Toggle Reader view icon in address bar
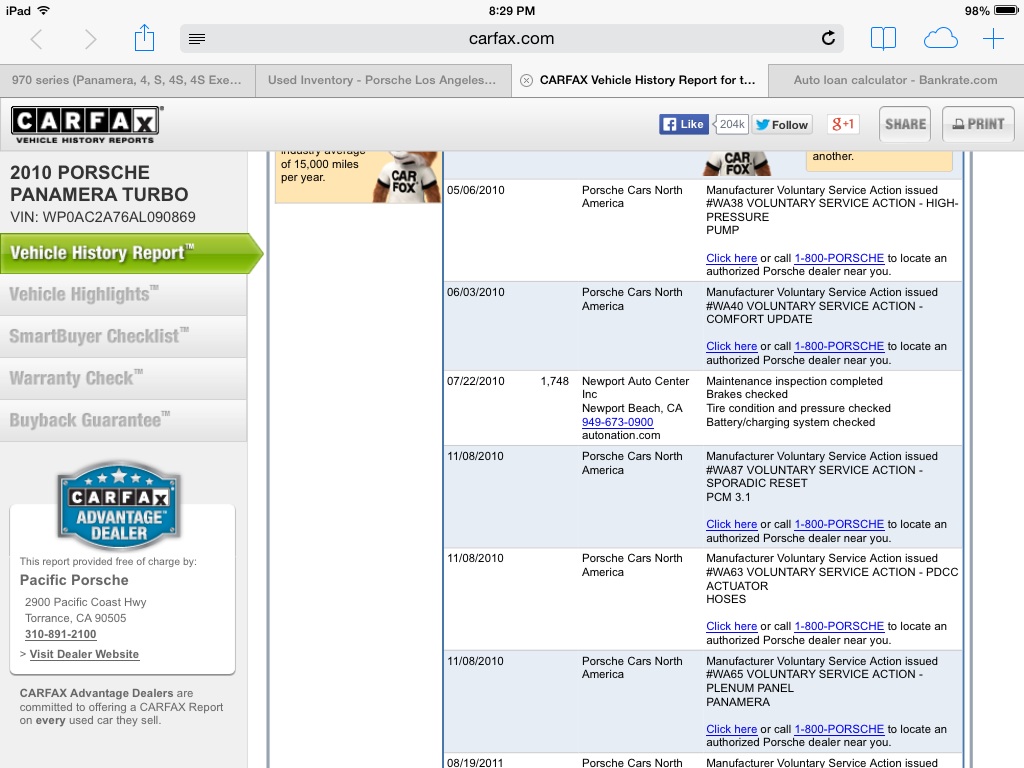 pos(197,39)
